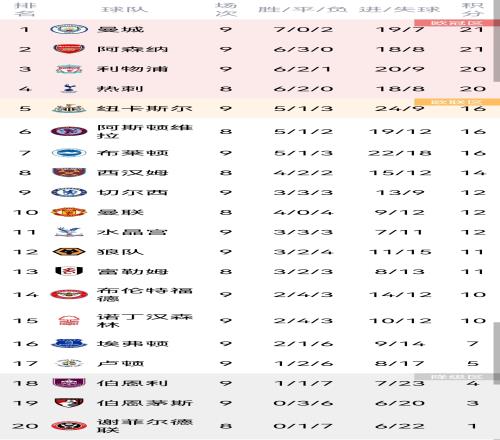This screenshot has height=440, width=500.
Task: Click the Manchester City crest icon
Action: click(x=69, y=29)
